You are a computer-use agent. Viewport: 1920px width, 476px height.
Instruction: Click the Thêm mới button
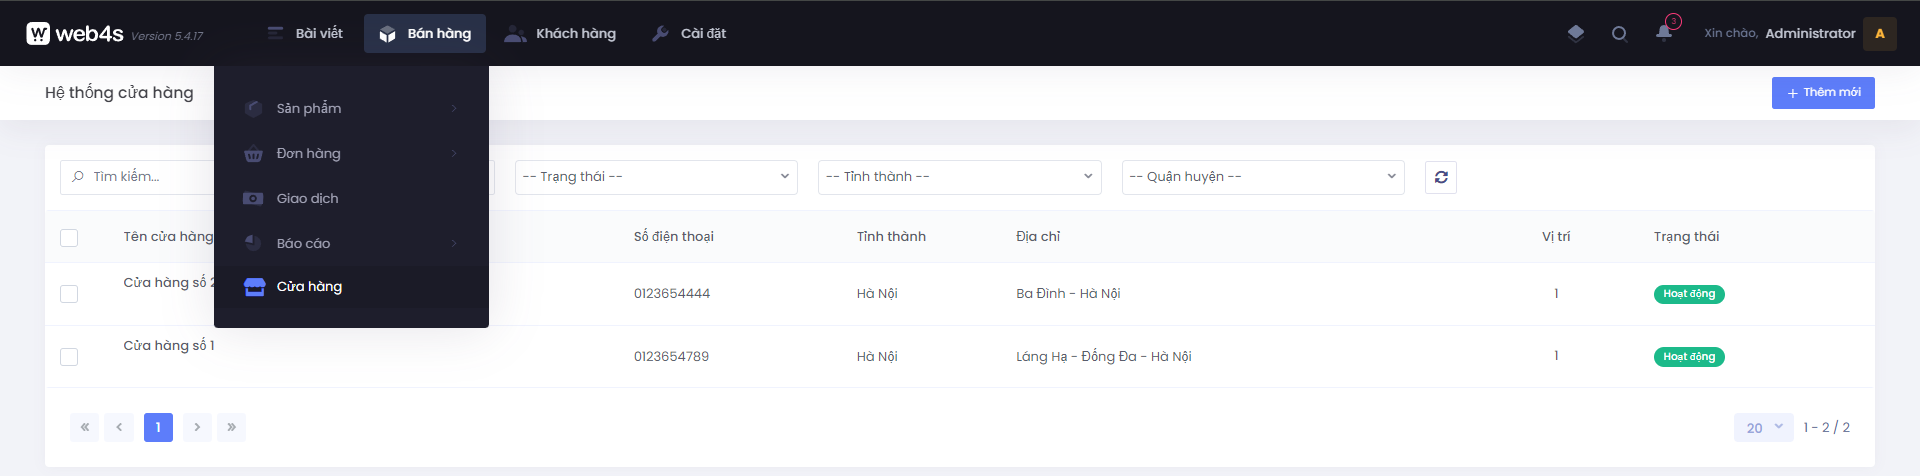point(1822,93)
